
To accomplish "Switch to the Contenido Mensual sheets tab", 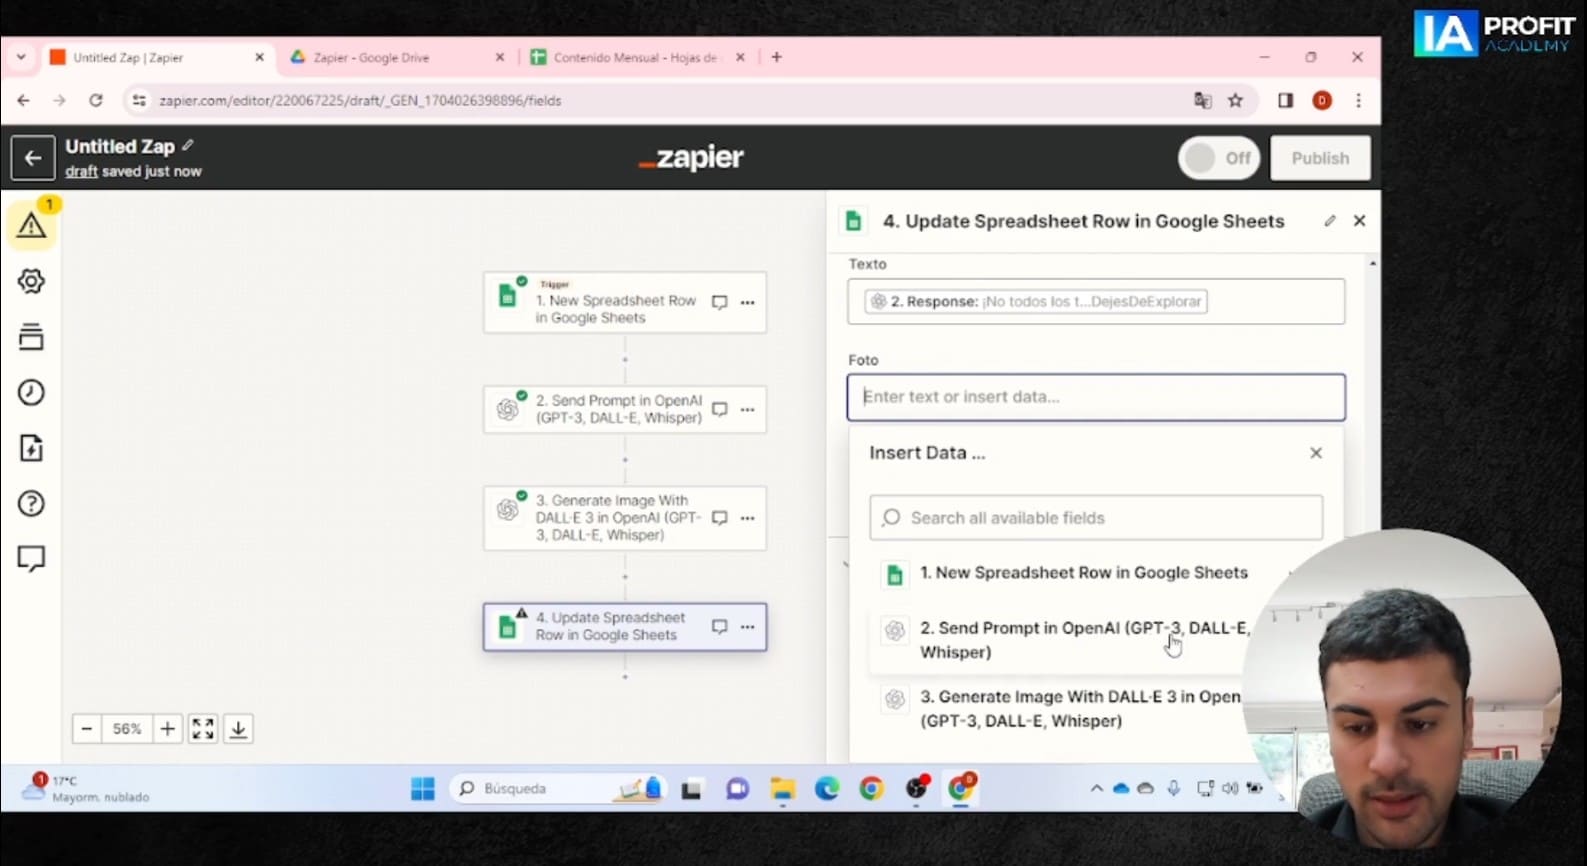I will pos(636,58).
